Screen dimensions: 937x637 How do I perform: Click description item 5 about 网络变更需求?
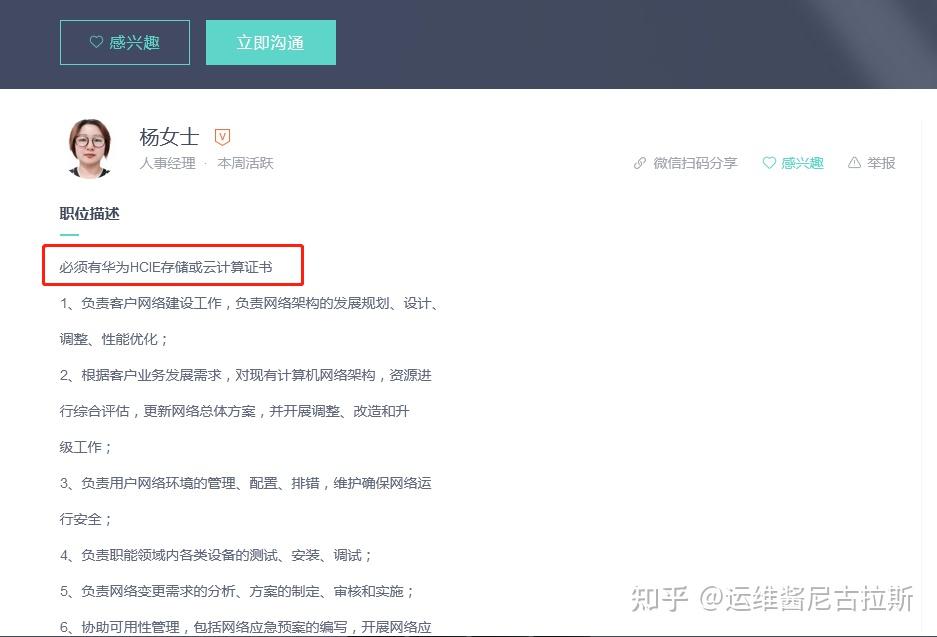click(x=237, y=591)
